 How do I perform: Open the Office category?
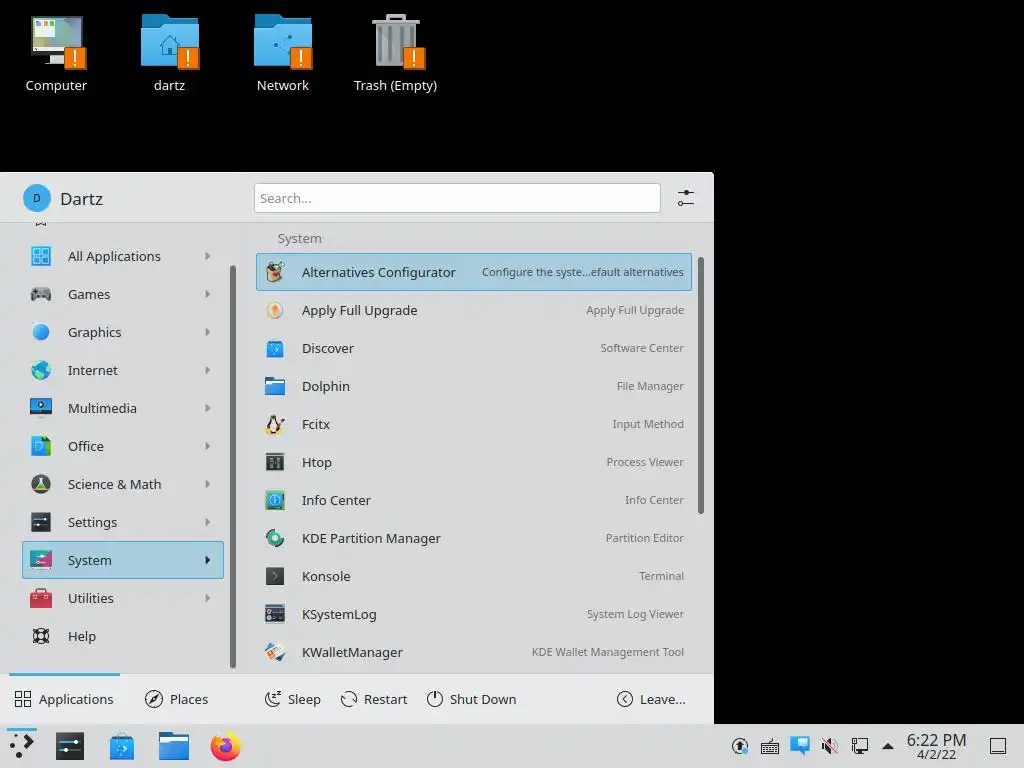pyautogui.click(x=123, y=446)
